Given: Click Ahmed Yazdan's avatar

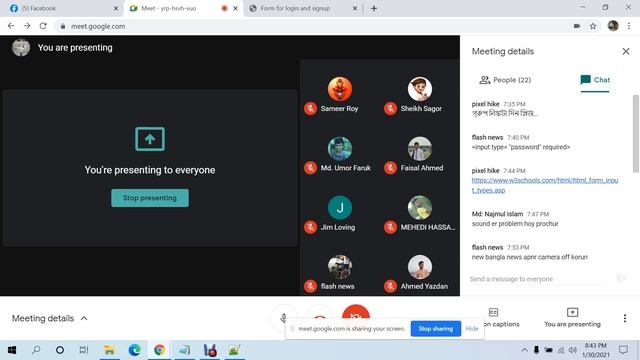Looking at the screenshot, I should pos(420,267).
